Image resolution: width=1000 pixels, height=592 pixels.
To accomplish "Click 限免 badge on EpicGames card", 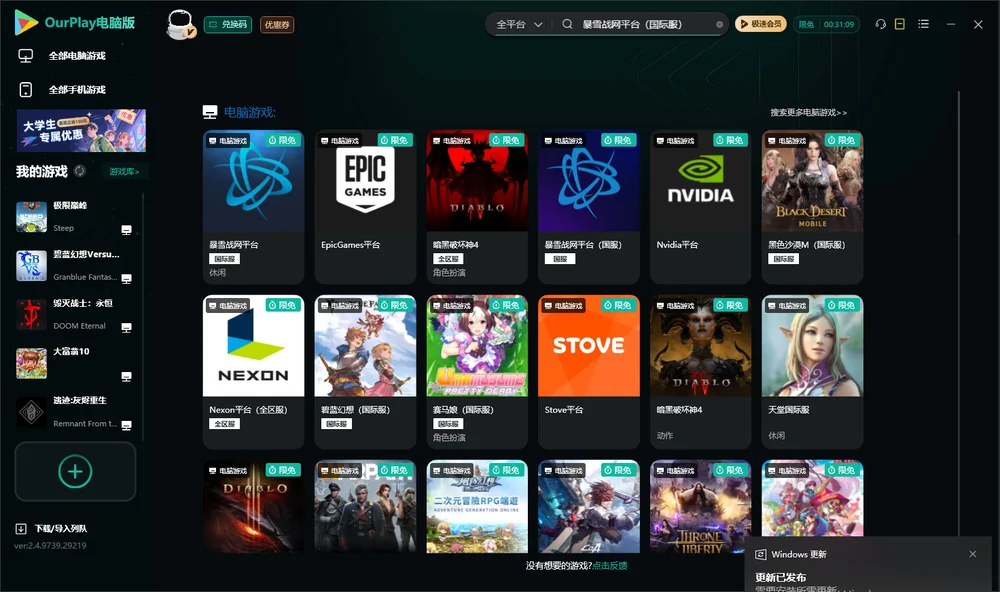I will (395, 140).
